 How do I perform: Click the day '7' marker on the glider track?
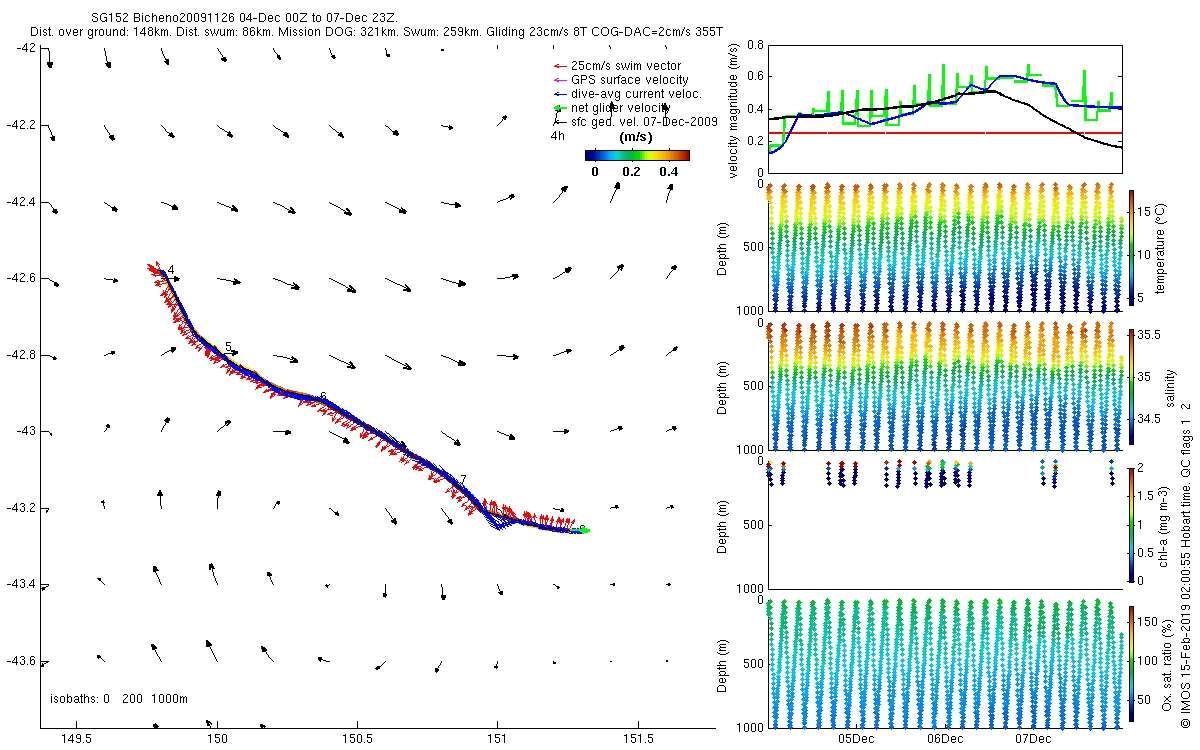click(463, 480)
